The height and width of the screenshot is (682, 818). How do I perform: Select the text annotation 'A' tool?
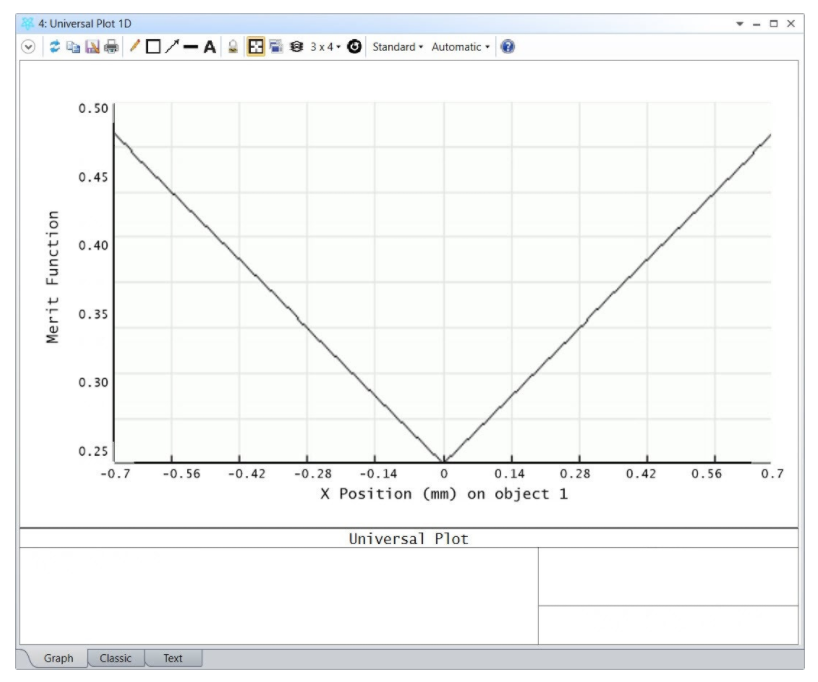pos(210,47)
